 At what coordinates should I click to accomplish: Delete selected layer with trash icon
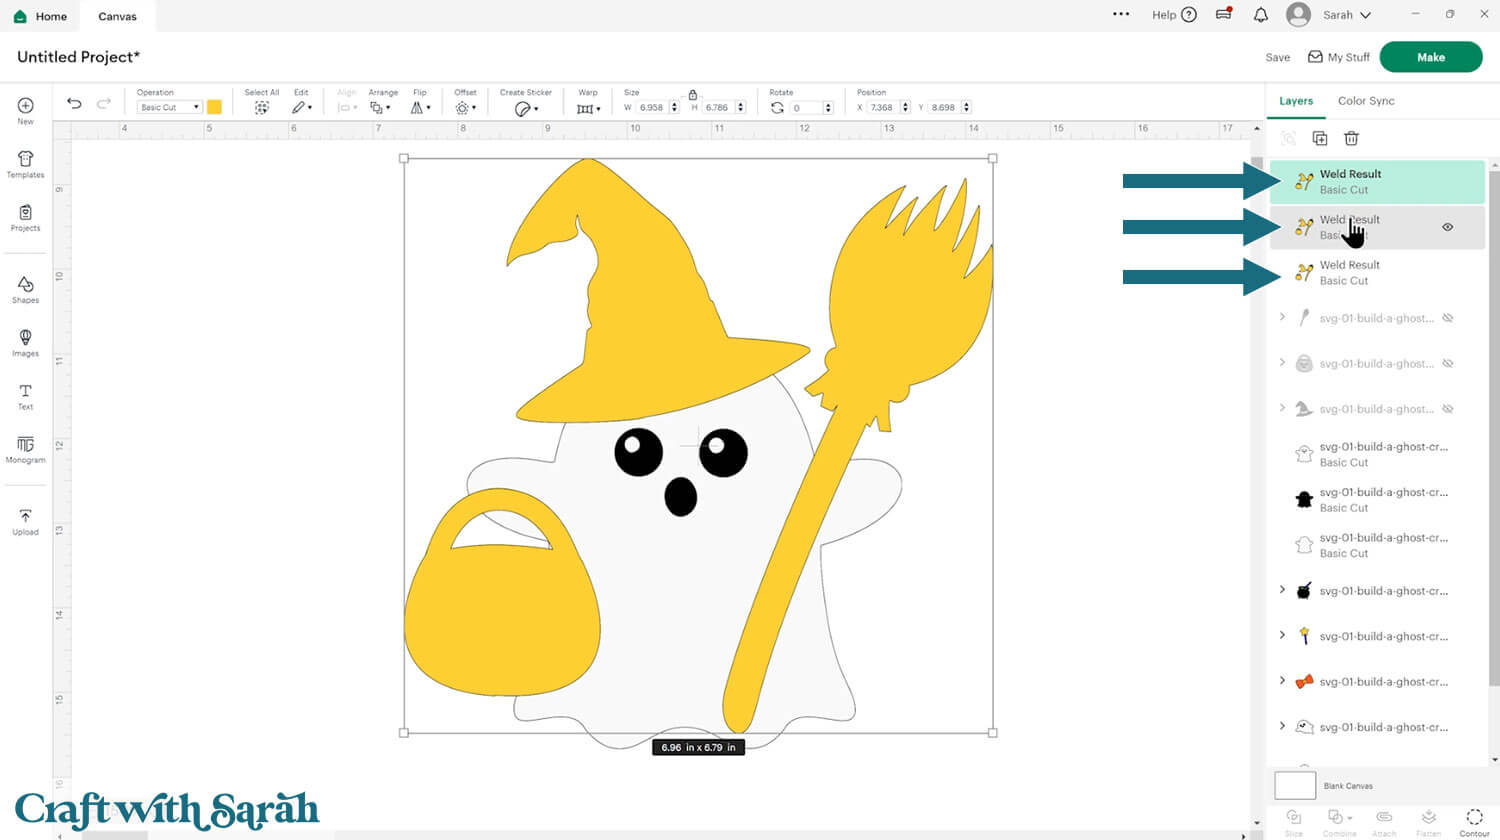coord(1351,138)
